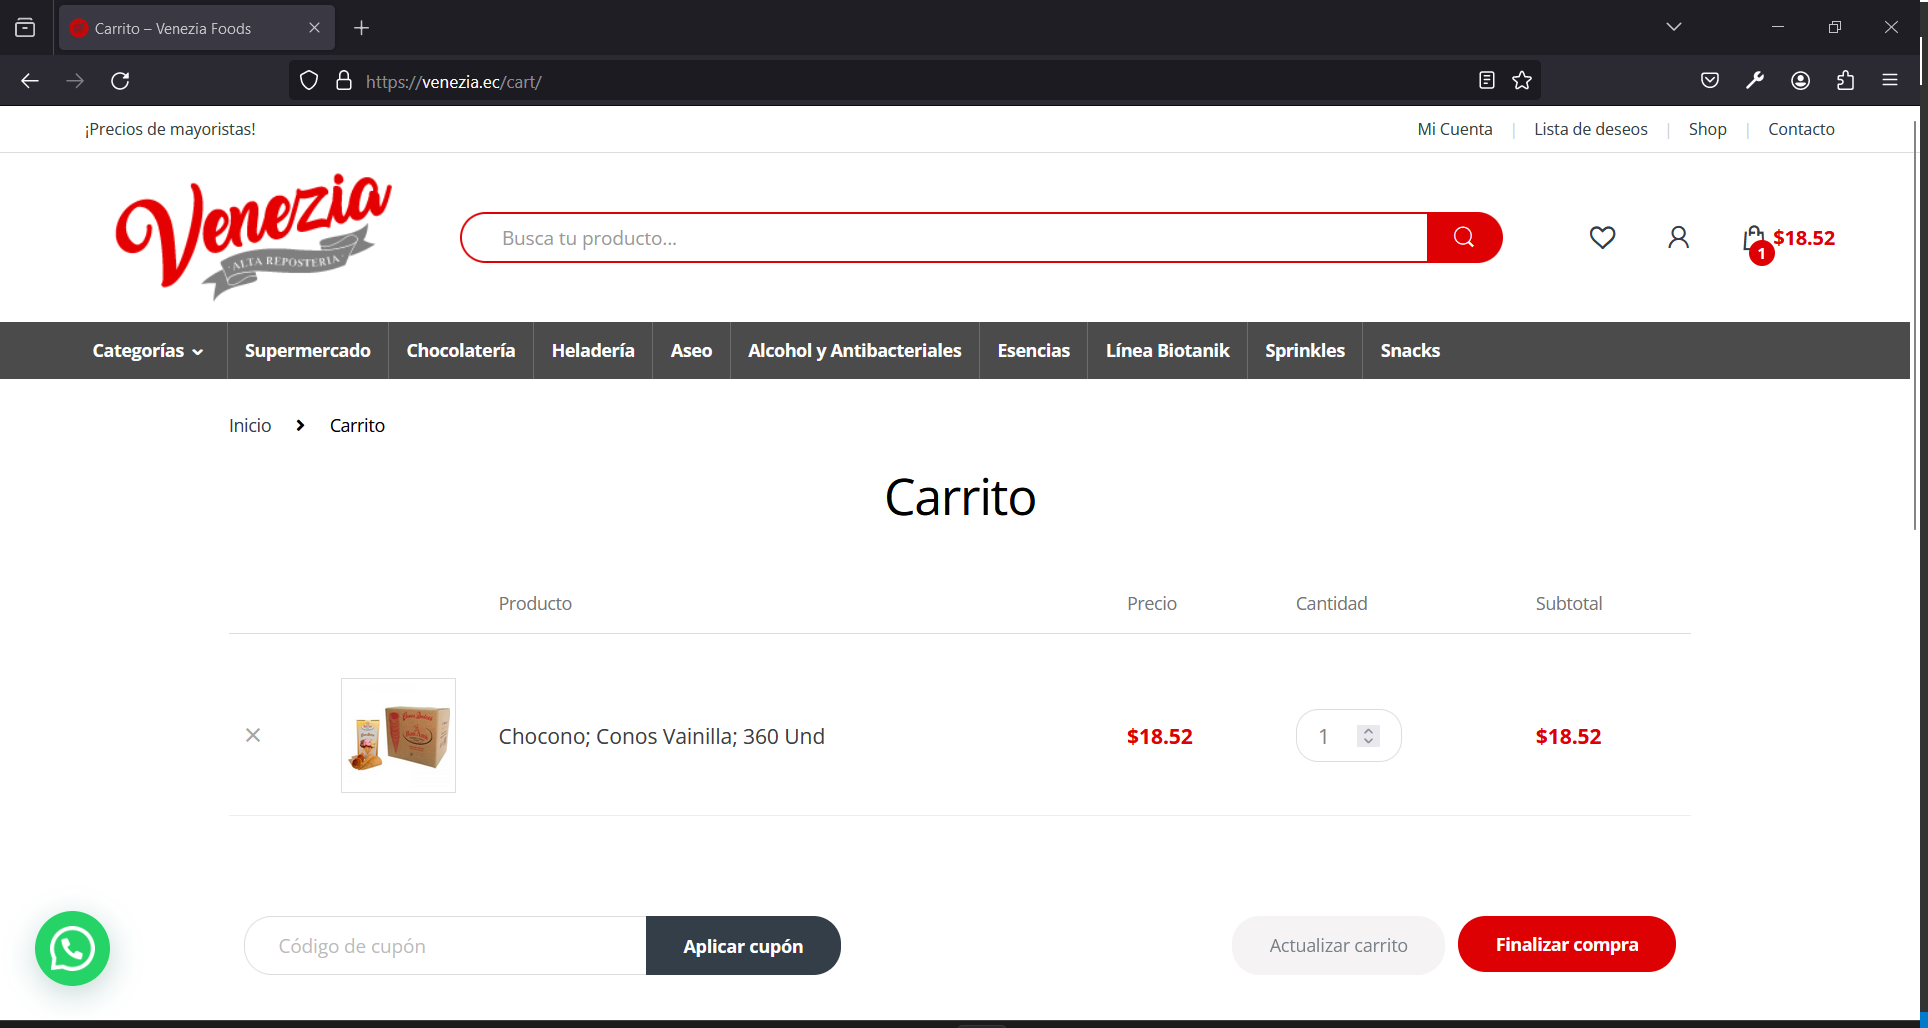Open Supermercado menu
The image size is (1928, 1028).
(307, 351)
